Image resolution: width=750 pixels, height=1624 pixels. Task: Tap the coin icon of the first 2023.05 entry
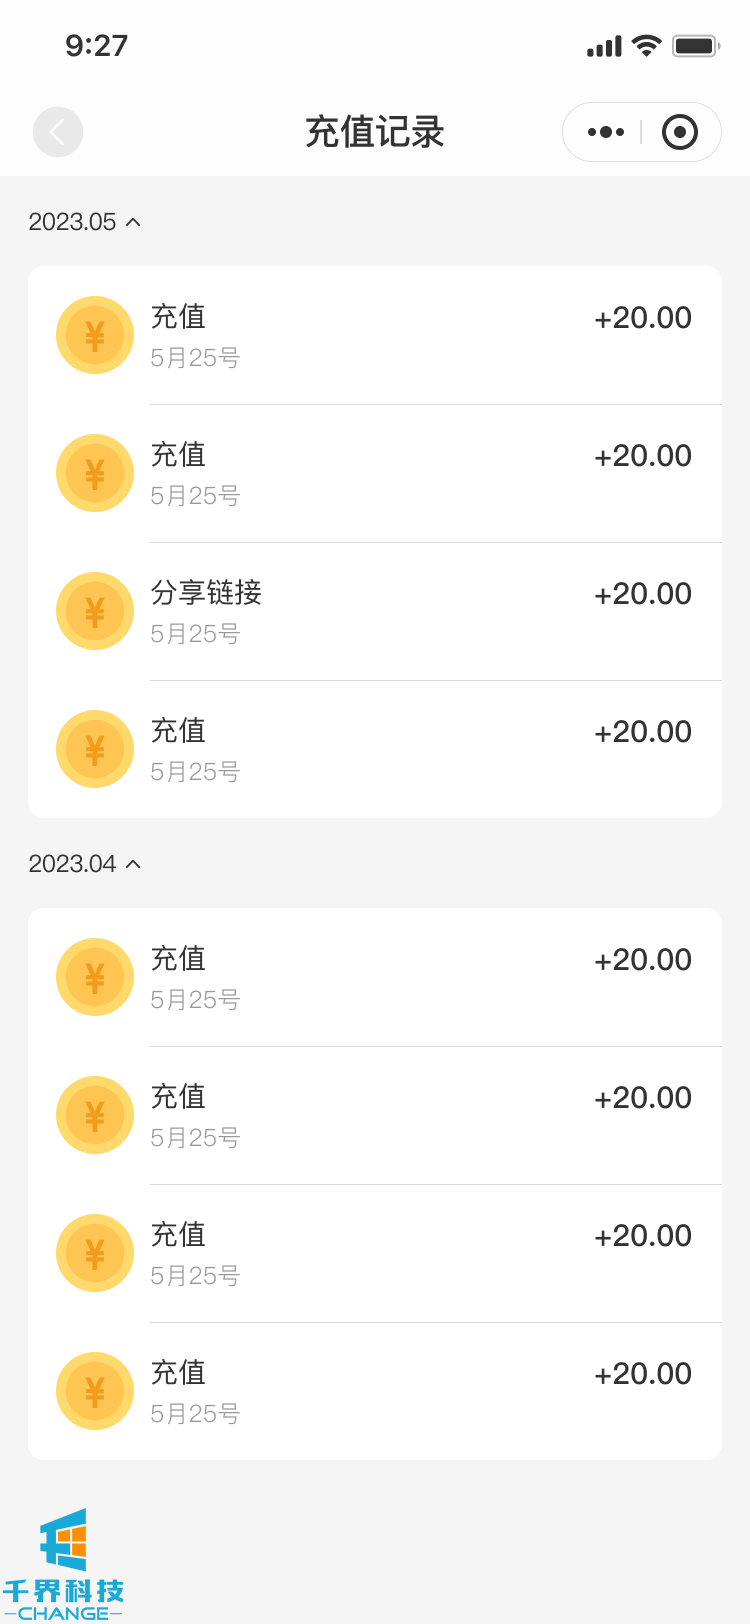[x=95, y=335]
